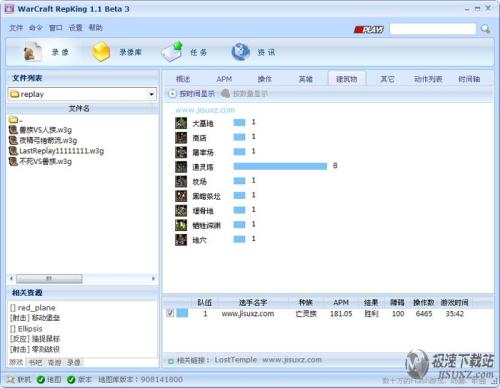500x388 pixels.
Task: Click the 种族 column header
Action: (306, 303)
